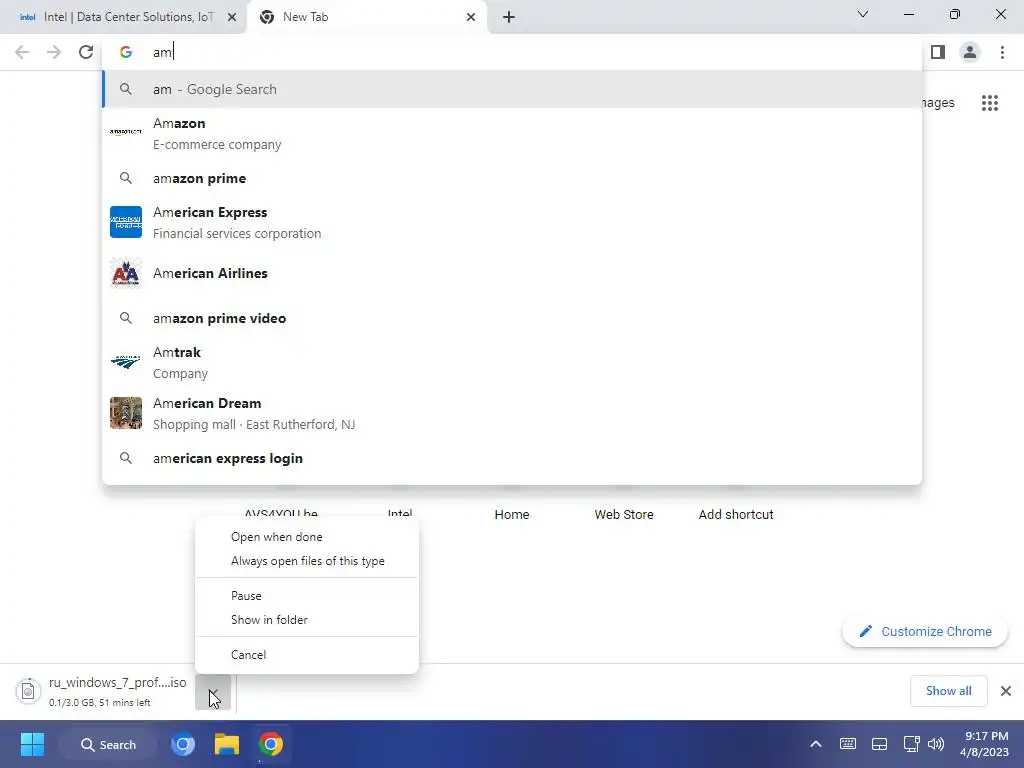Switch to the New Tab tab
Screen dimensions: 1024x768
366,17
